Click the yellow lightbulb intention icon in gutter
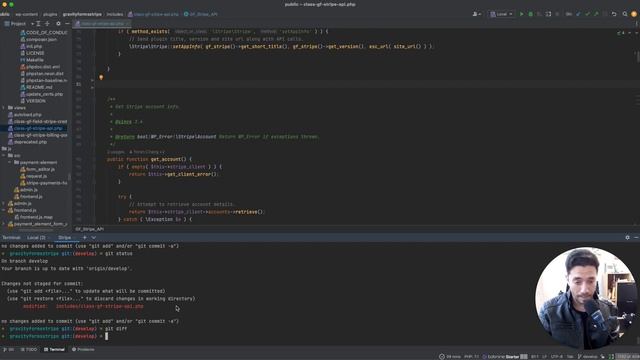 tap(101, 77)
